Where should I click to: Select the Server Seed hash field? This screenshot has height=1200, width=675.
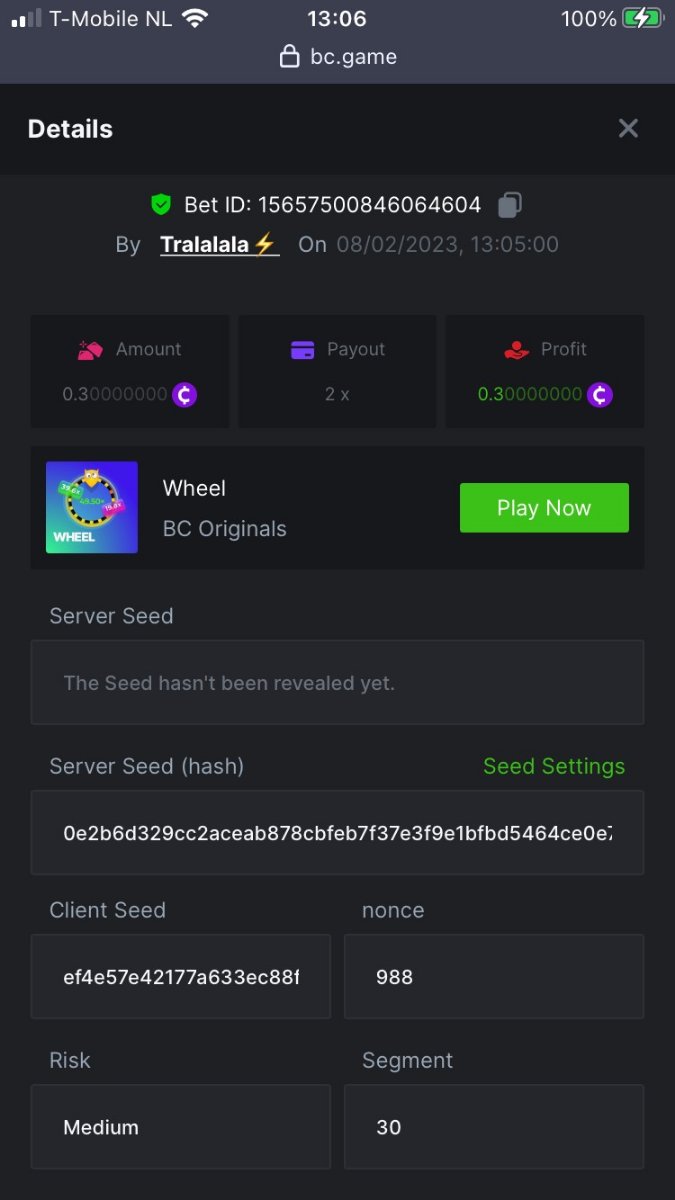[x=337, y=832]
